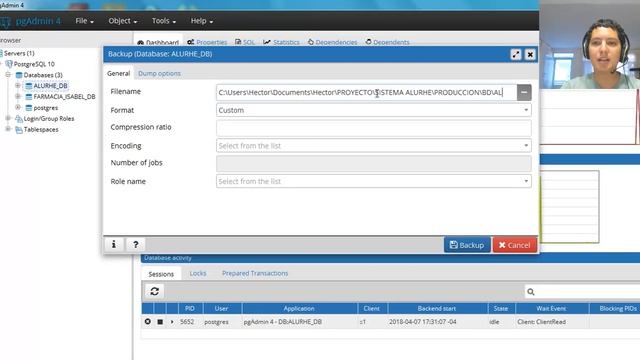Select Servers (1) tree item

click(x=19, y=53)
